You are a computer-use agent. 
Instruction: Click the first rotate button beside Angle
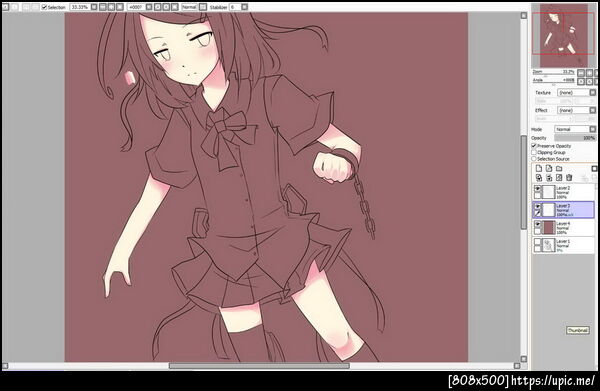click(581, 81)
